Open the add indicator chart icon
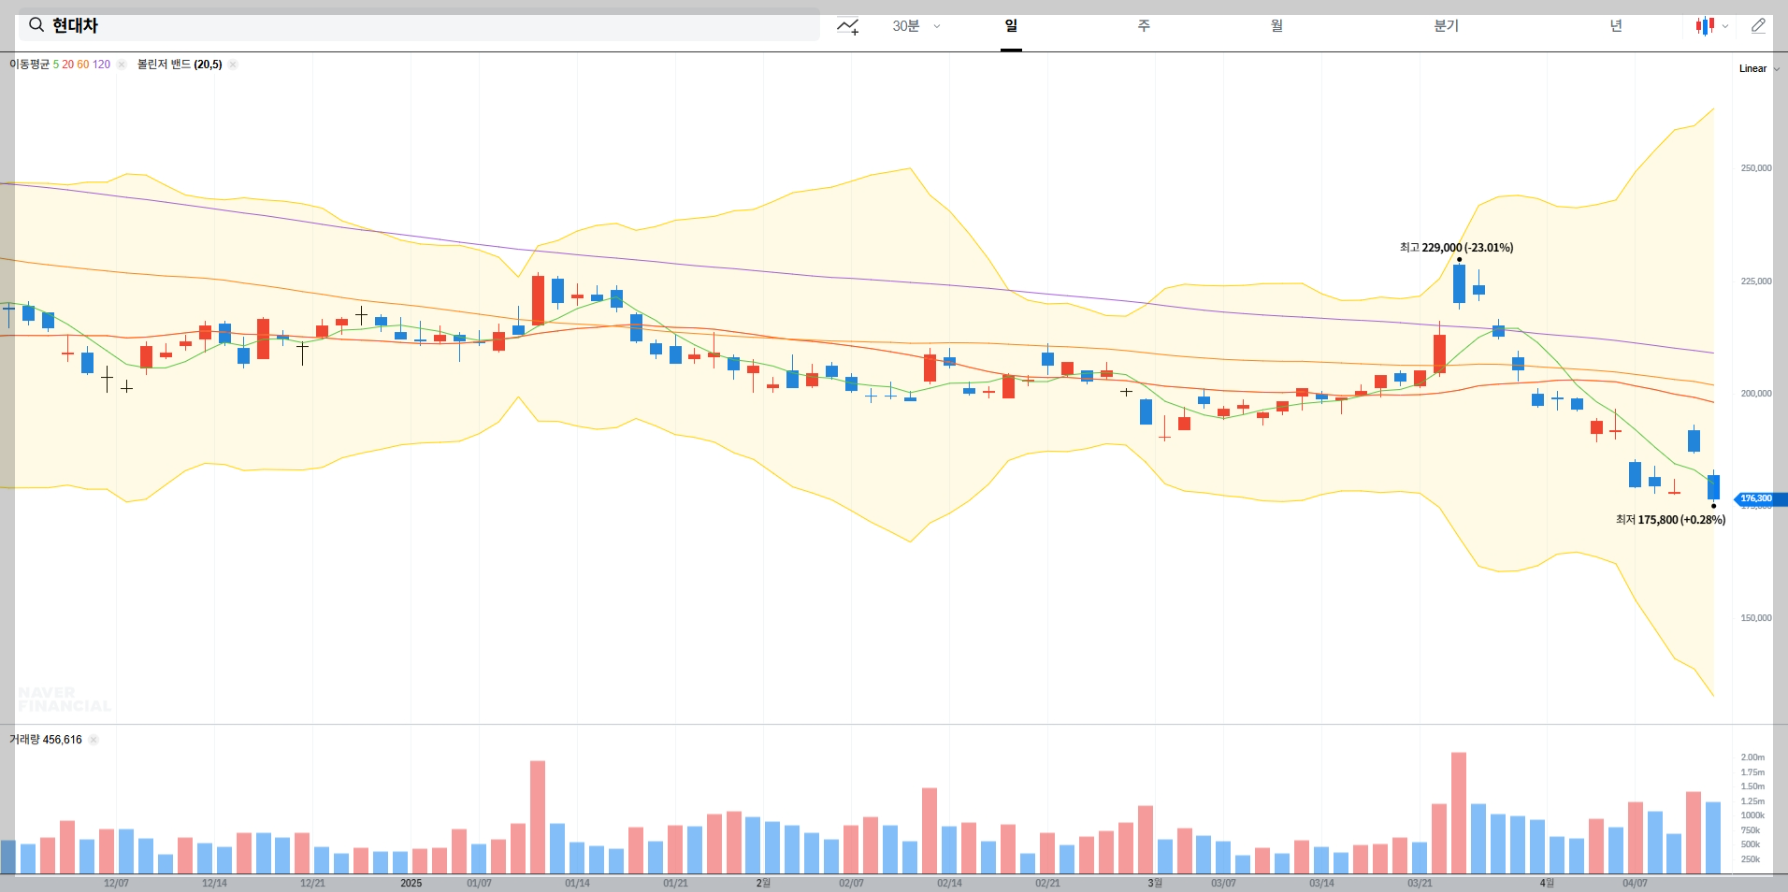The width and height of the screenshot is (1788, 892). 848,26
